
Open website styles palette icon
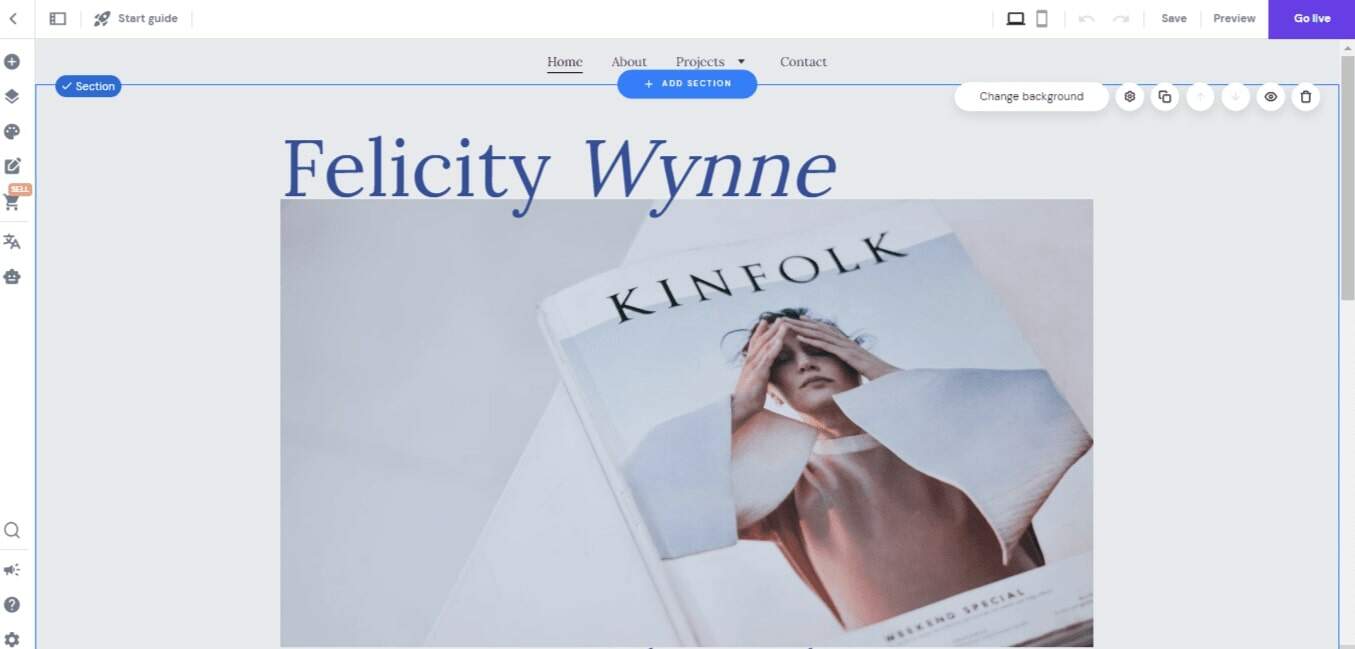pos(12,132)
